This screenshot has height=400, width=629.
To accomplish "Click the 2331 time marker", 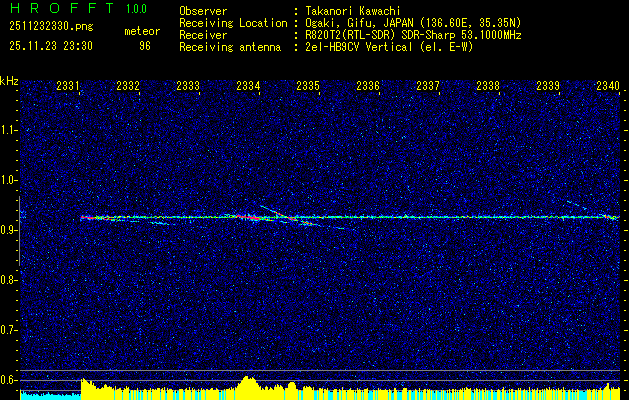I will click(x=68, y=85).
